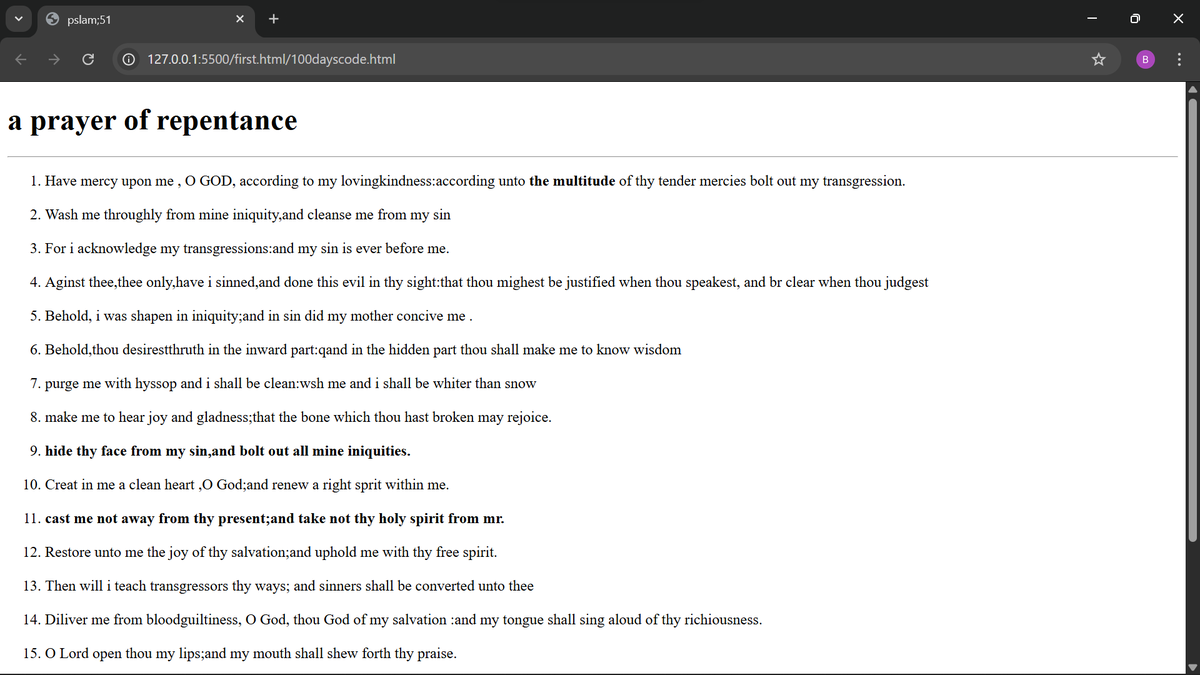Close the pslam;51 tab
1200x675 pixels.
240,19
